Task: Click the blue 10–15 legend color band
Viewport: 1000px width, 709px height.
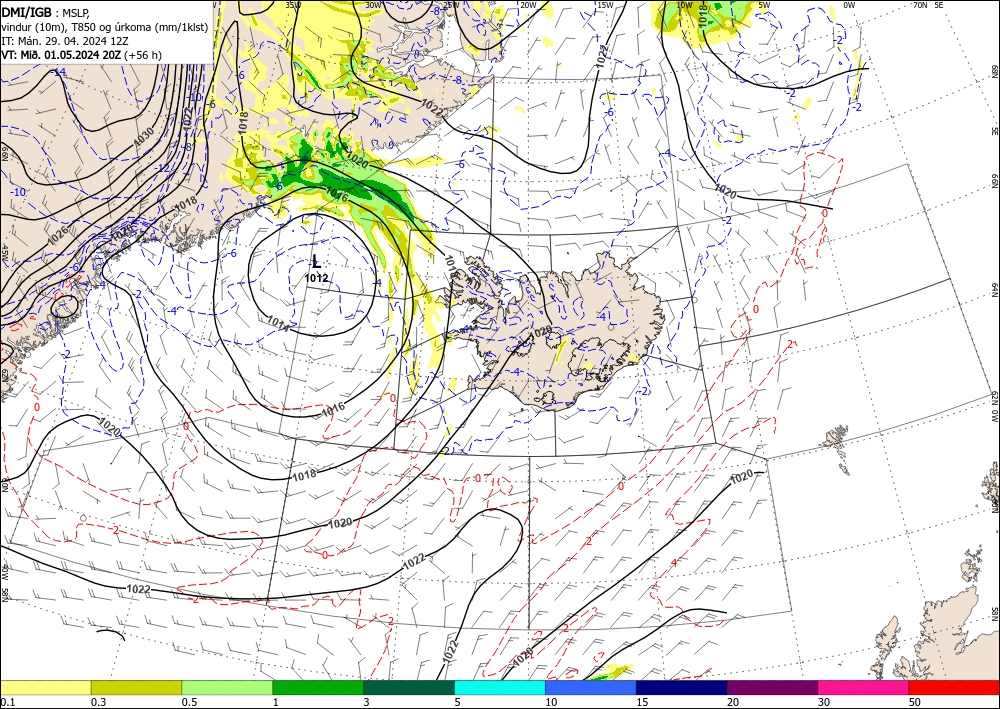Action: (591, 687)
